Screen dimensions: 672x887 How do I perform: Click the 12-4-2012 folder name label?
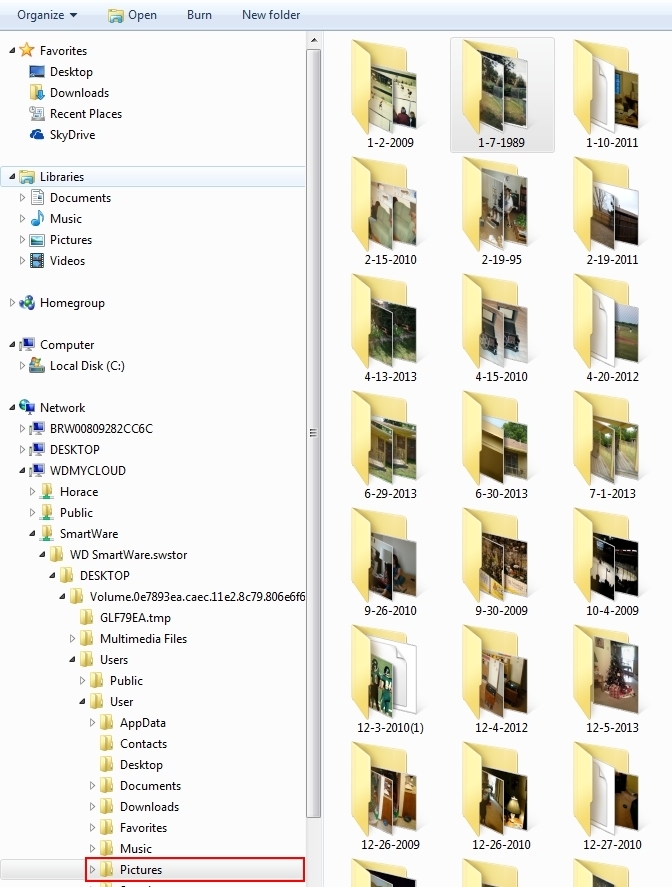click(502, 727)
